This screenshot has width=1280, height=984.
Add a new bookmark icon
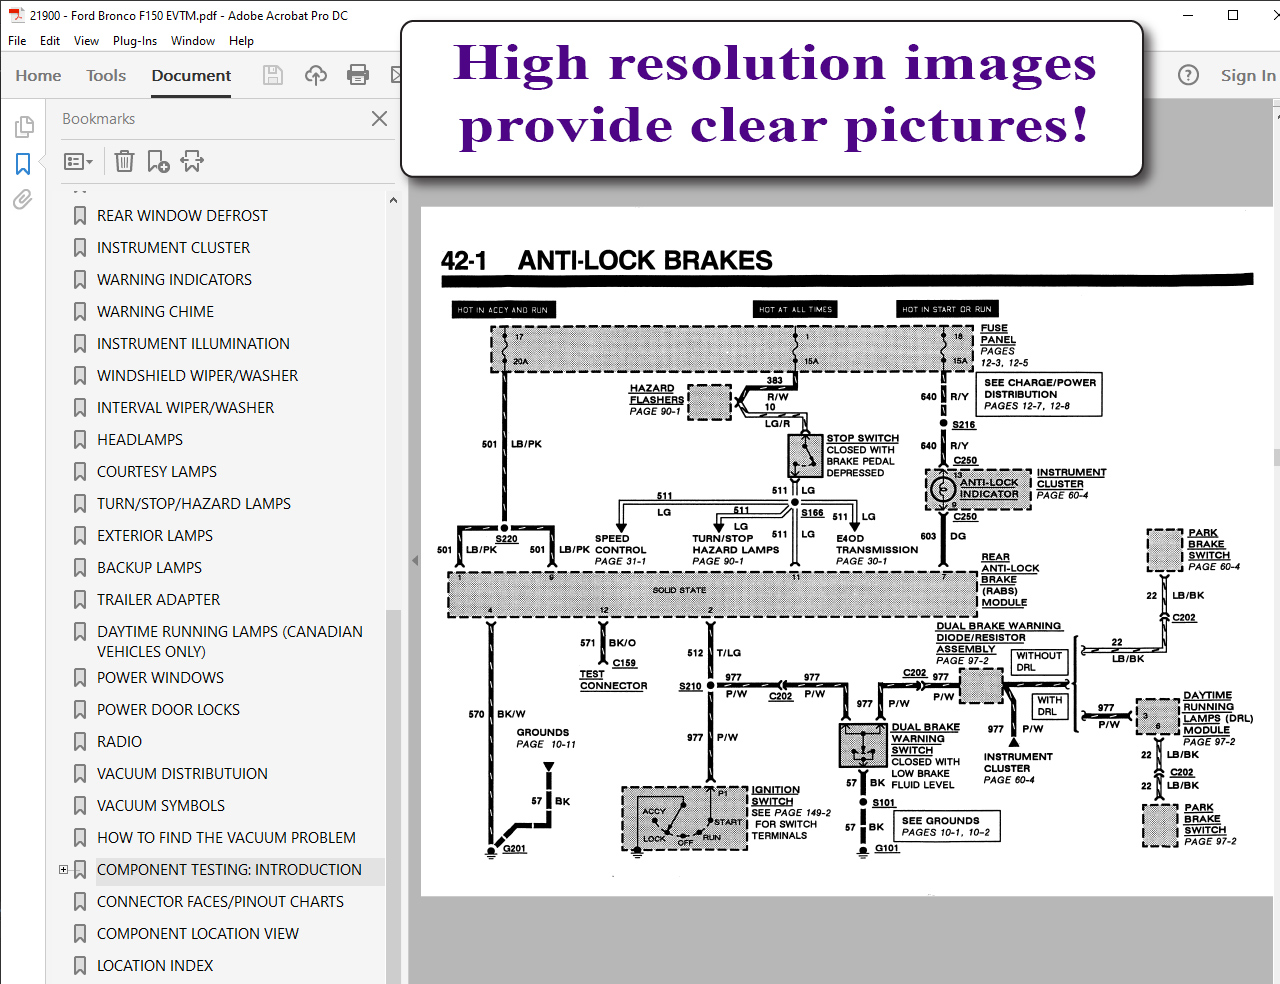pos(158,161)
